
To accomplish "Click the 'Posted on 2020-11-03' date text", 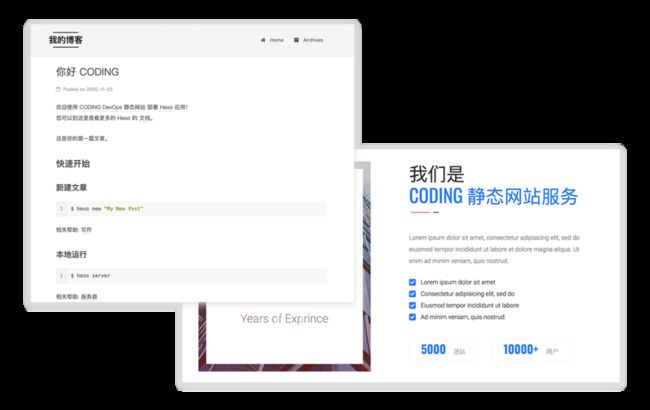I will 87,89.
